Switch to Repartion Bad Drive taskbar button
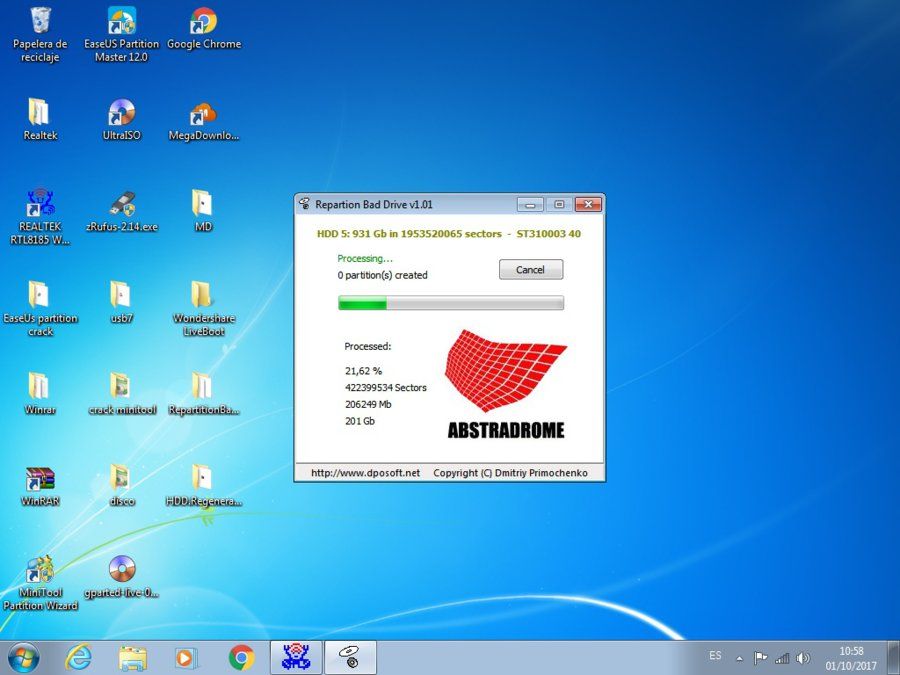This screenshot has width=900, height=675. [351, 658]
